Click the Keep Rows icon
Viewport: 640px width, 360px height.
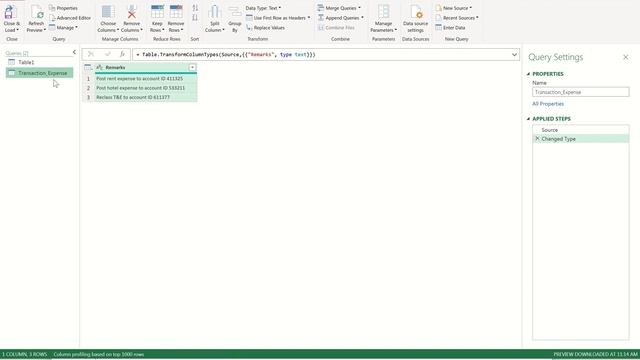click(x=157, y=12)
